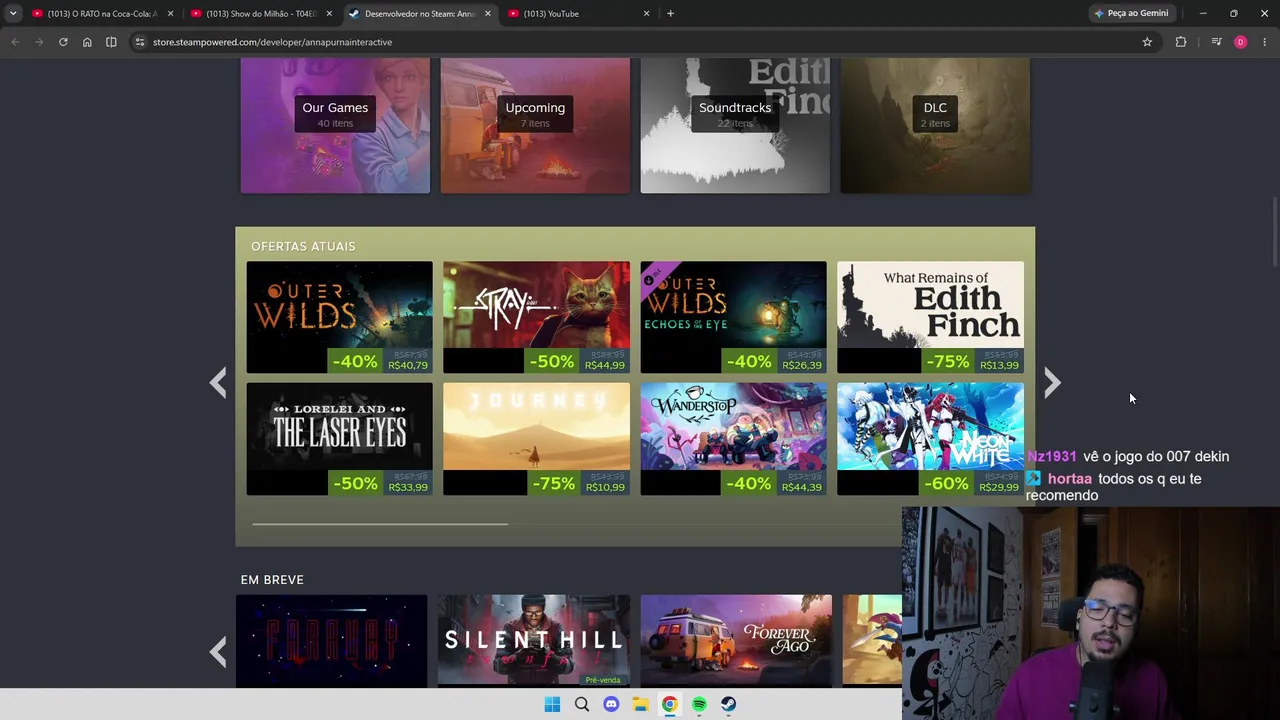
Task: Open the browser home page
Action: [87, 42]
